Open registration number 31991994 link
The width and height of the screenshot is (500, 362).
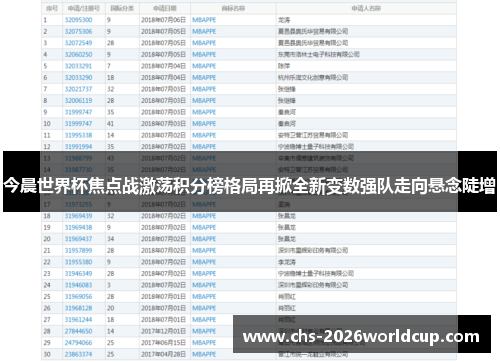tap(78, 147)
